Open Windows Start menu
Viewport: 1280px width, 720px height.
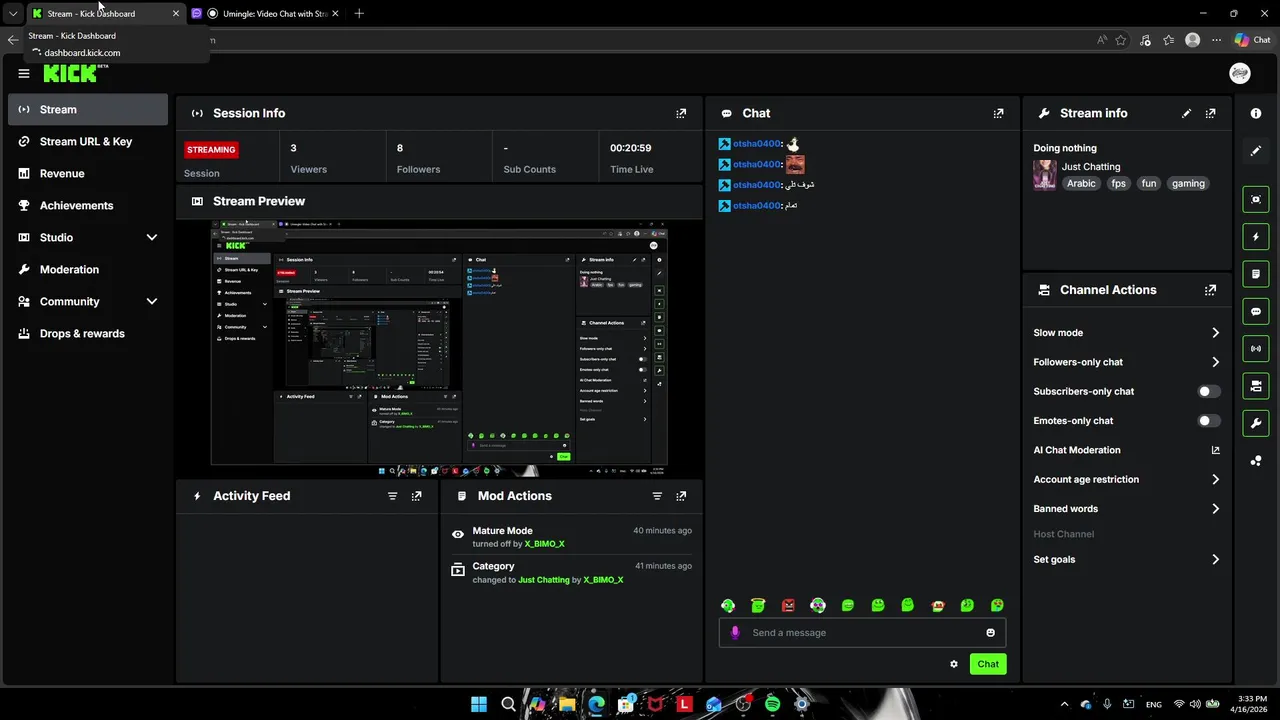(479, 705)
